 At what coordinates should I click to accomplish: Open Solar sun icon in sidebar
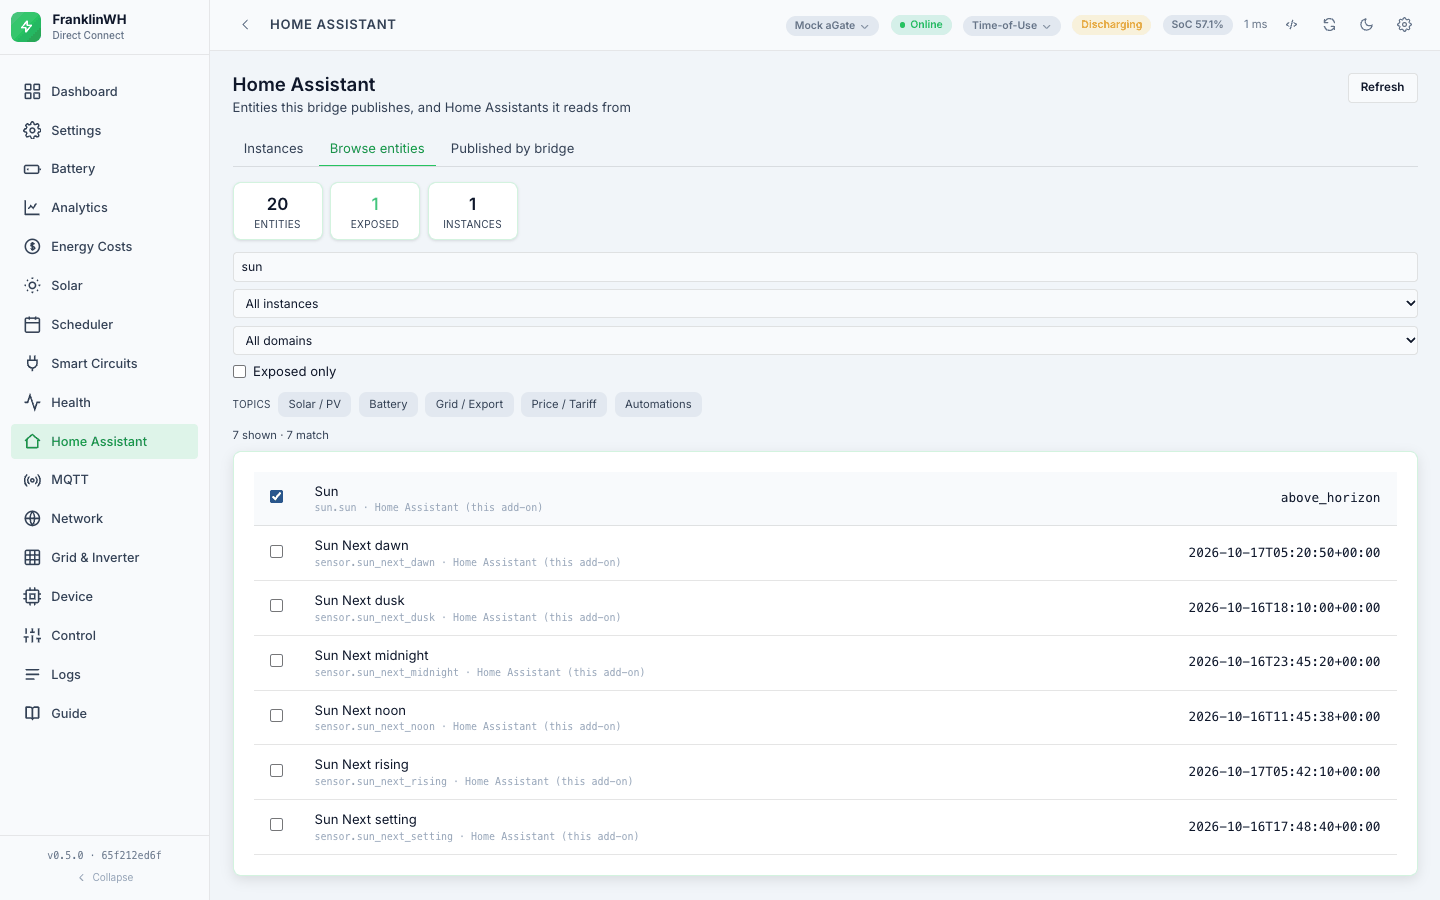32,286
